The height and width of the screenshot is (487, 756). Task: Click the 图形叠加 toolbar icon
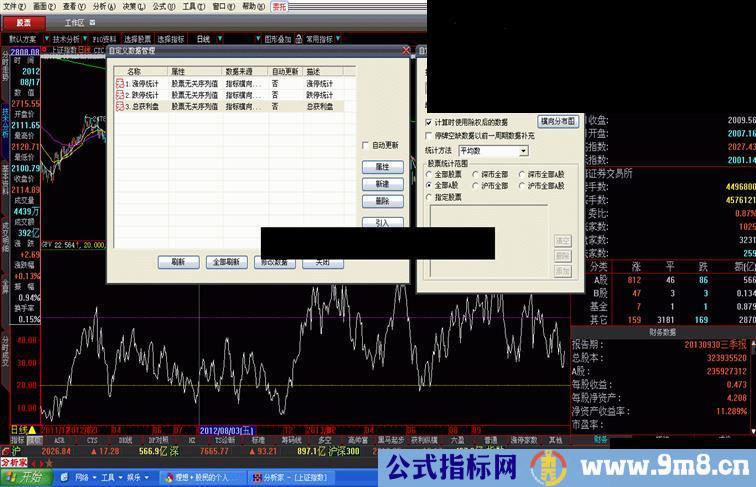(267, 39)
